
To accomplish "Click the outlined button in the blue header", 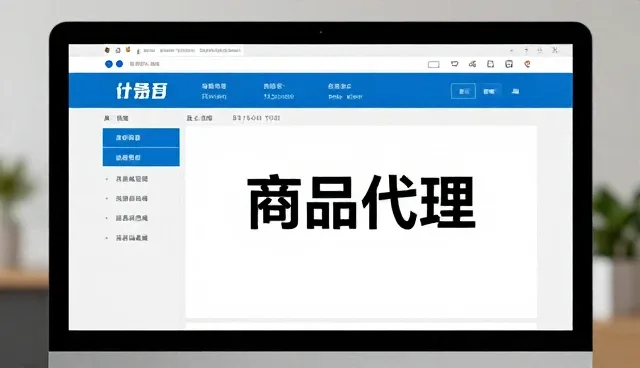I will (x=463, y=91).
